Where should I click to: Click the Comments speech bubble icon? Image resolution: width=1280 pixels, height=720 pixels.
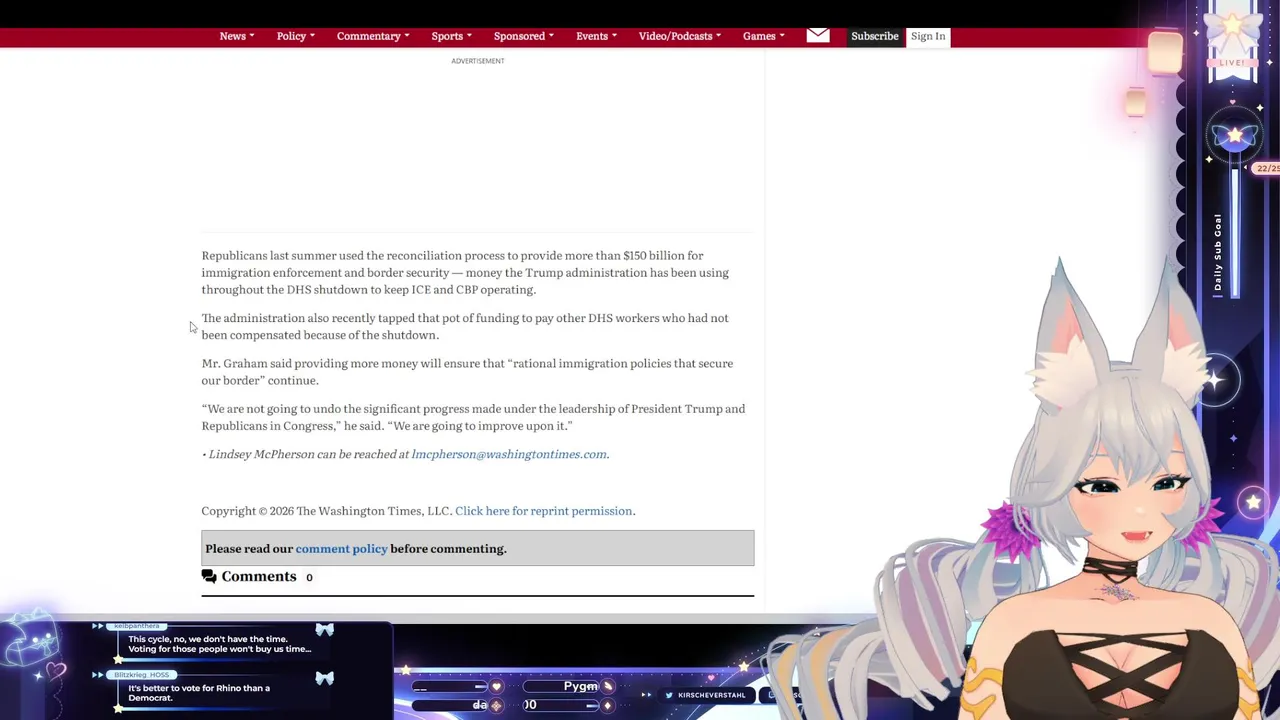pyautogui.click(x=209, y=577)
